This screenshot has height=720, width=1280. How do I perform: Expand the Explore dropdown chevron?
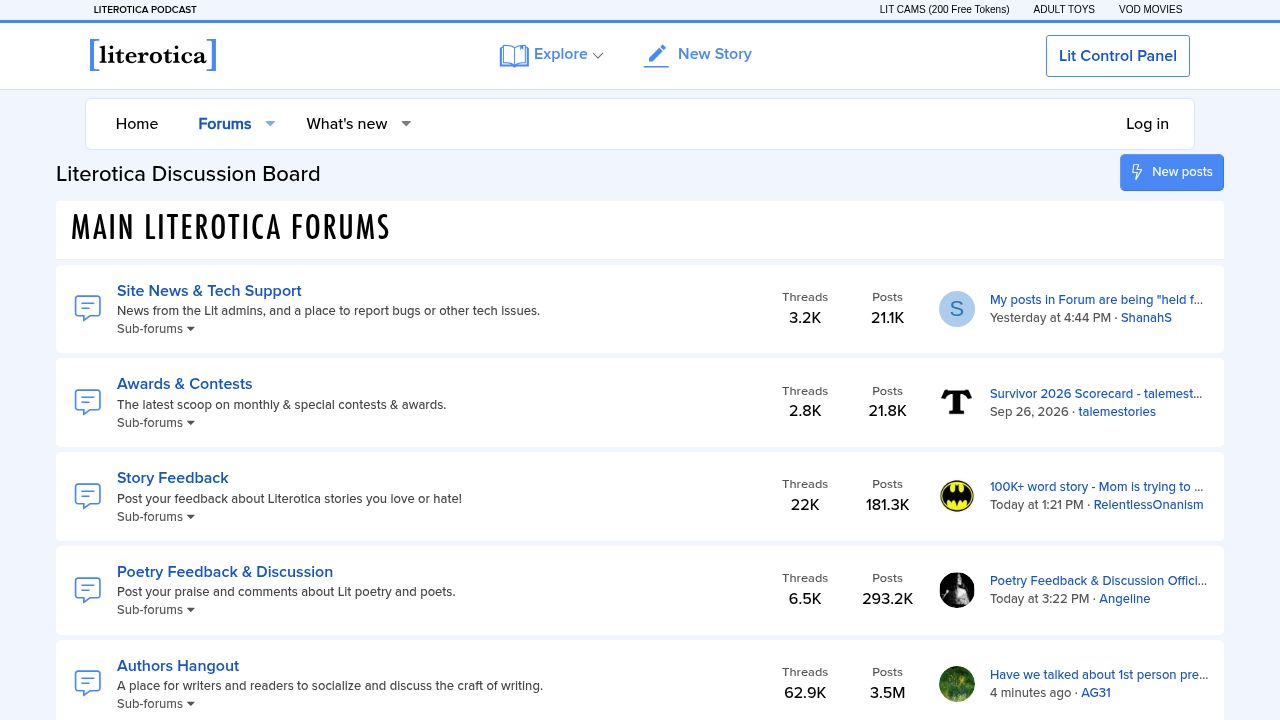(599, 56)
